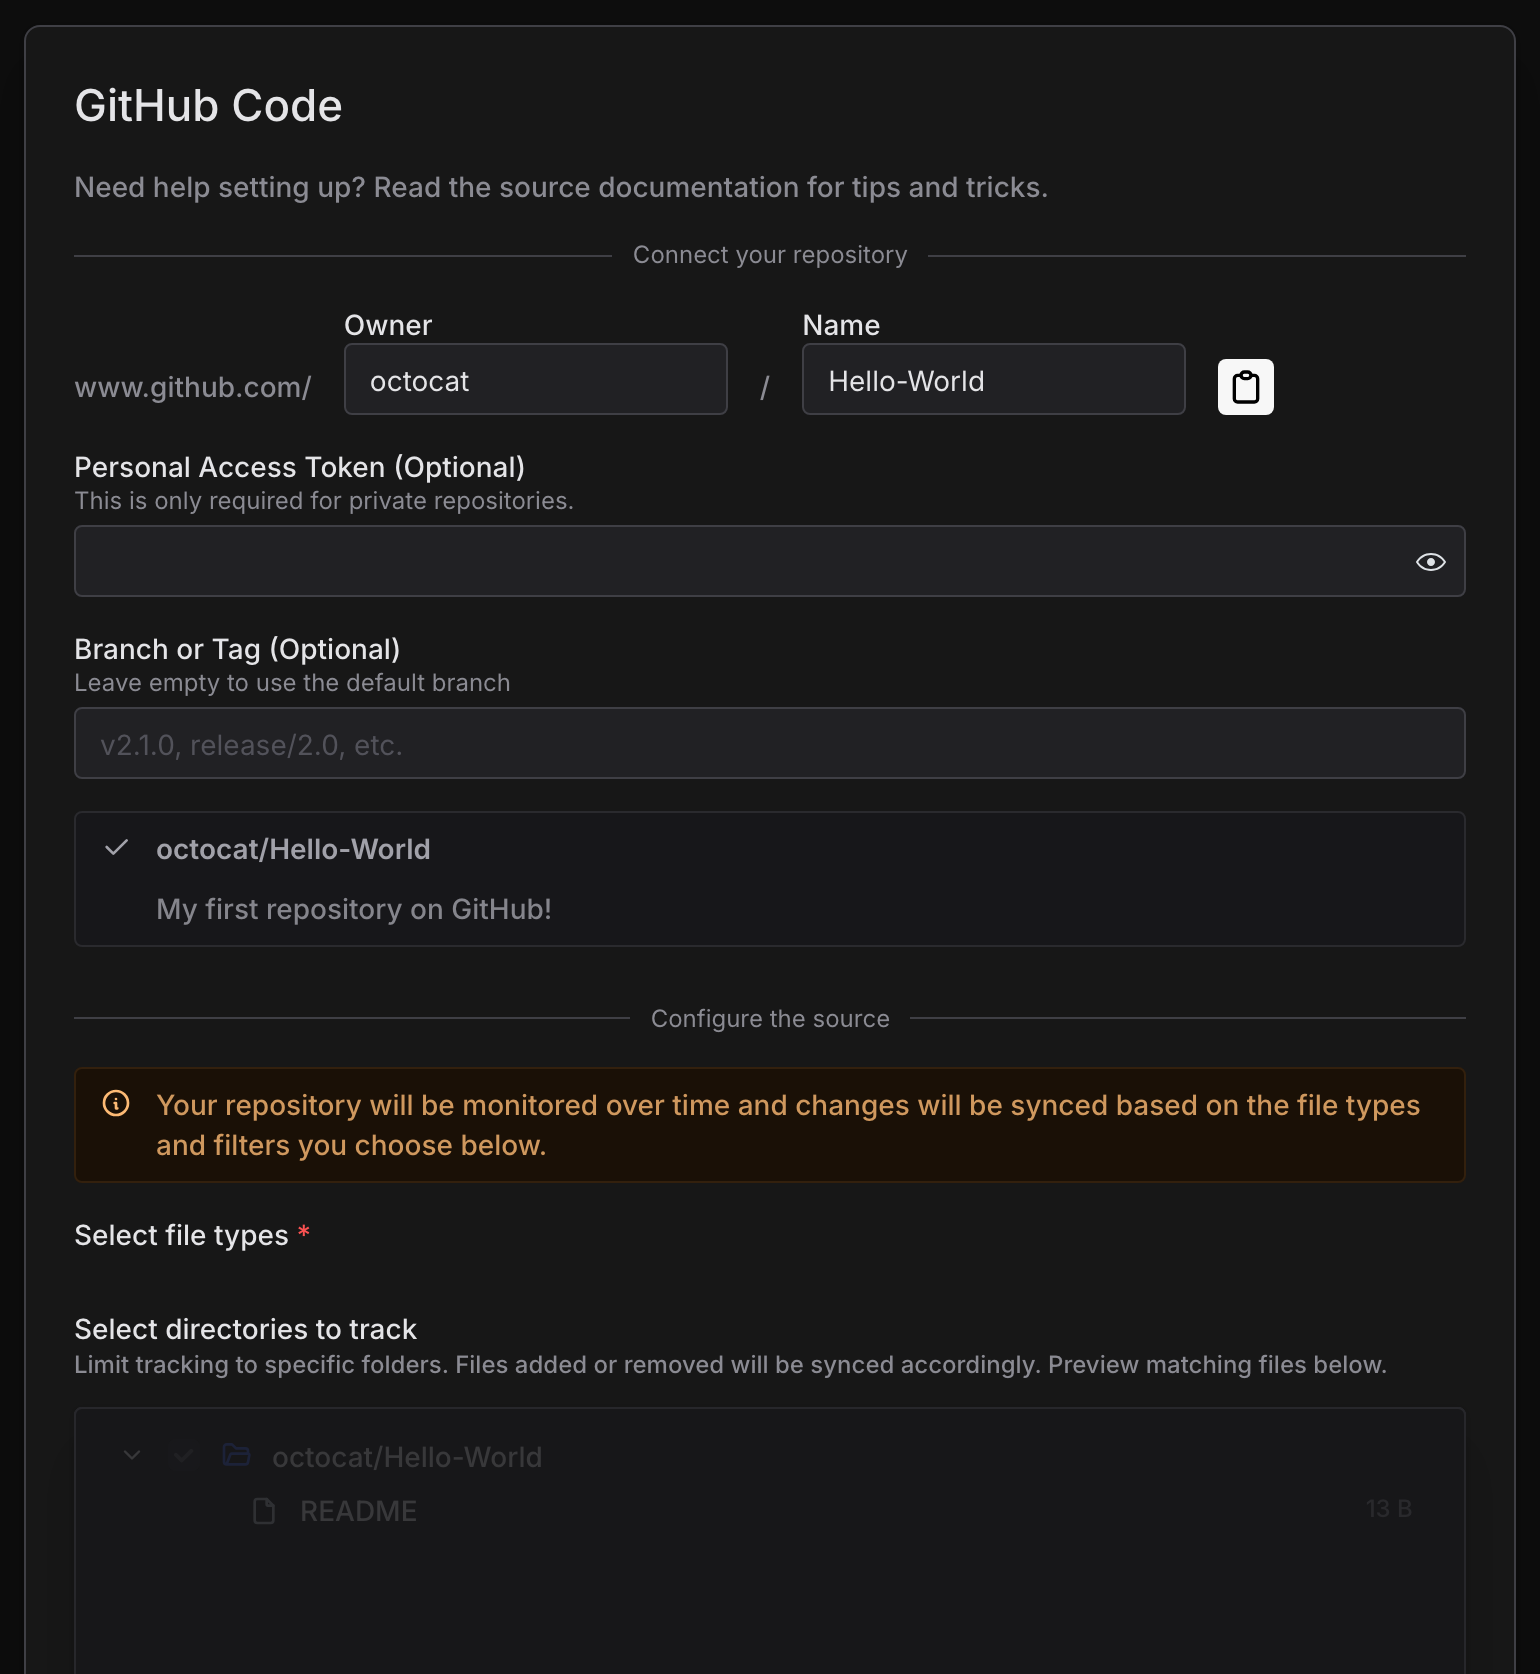Click the info icon in the monitoring notice
The height and width of the screenshot is (1674, 1540).
tap(116, 1103)
